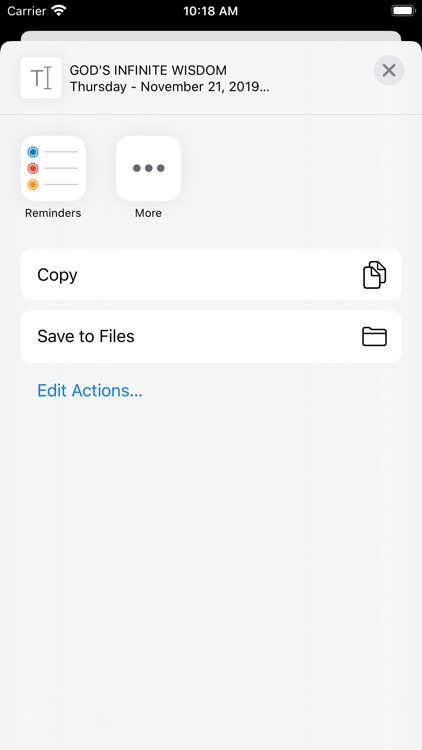This screenshot has width=422, height=750.
Task: Tap the 10:18 AM clock
Action: [211, 11]
